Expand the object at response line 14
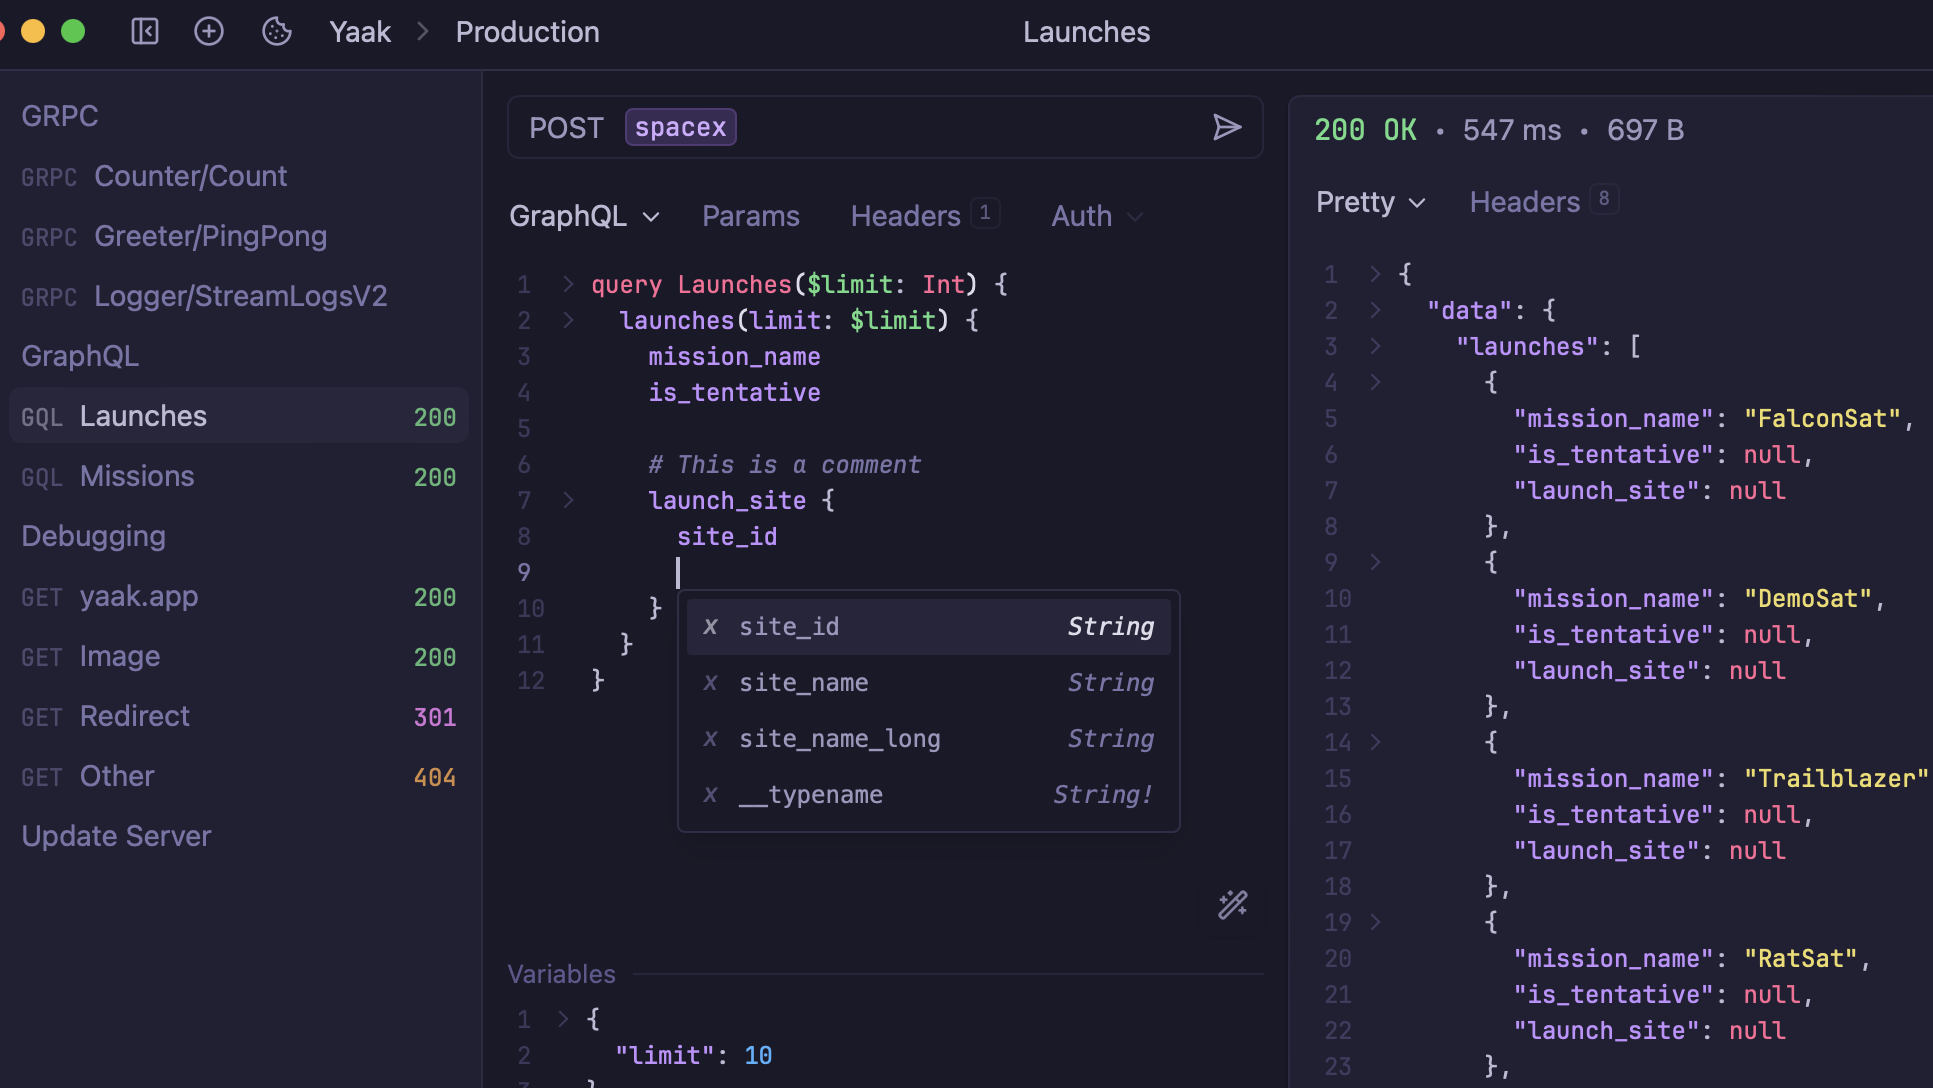 point(1375,742)
